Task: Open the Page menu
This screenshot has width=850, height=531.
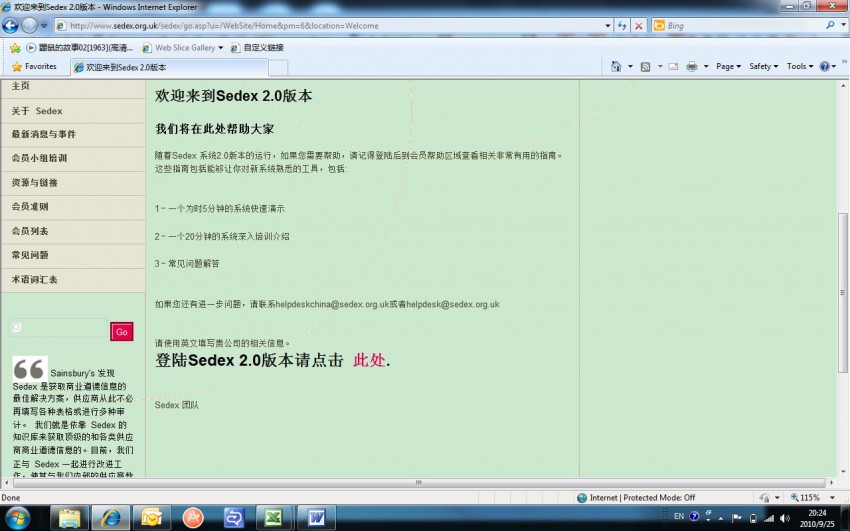Action: [x=728, y=67]
